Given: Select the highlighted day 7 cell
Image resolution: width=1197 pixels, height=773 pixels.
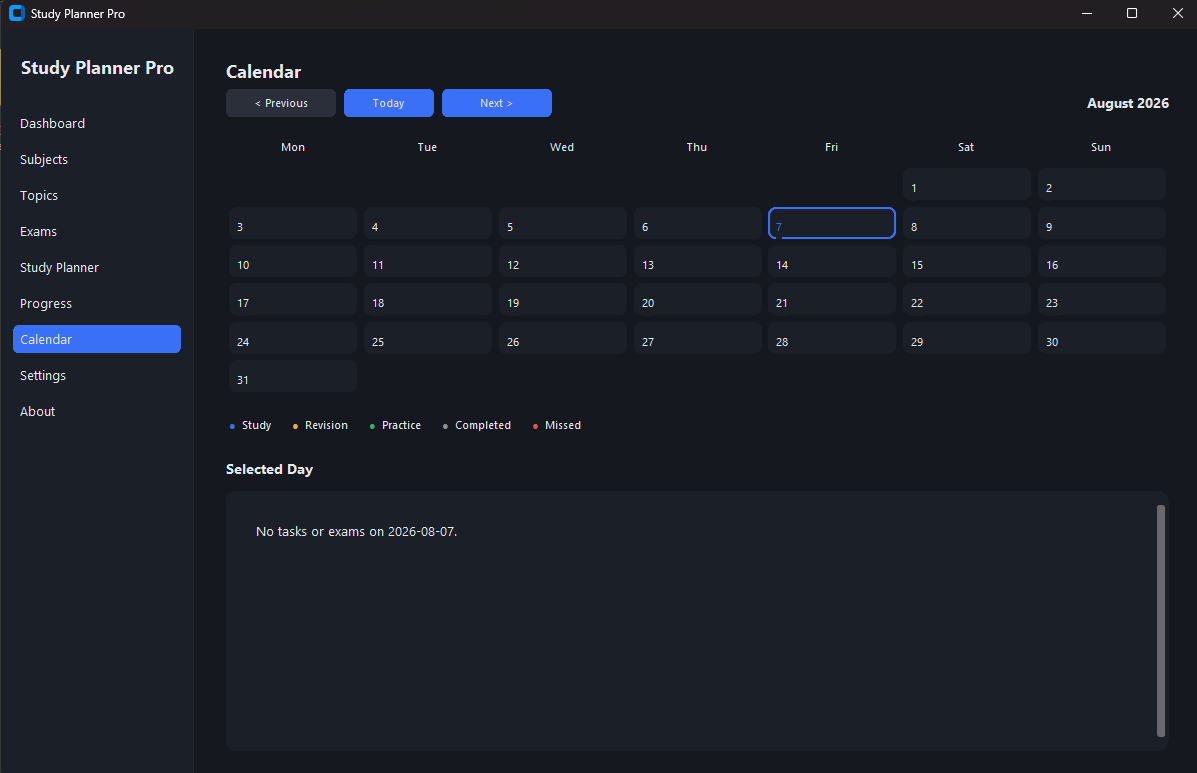Looking at the screenshot, I should (x=832, y=224).
